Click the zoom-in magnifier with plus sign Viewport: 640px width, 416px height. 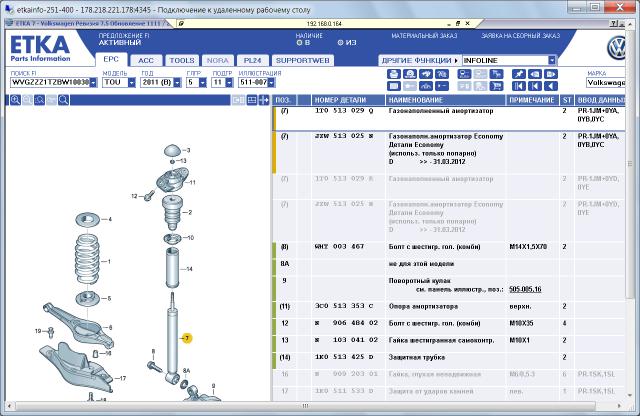point(16,100)
